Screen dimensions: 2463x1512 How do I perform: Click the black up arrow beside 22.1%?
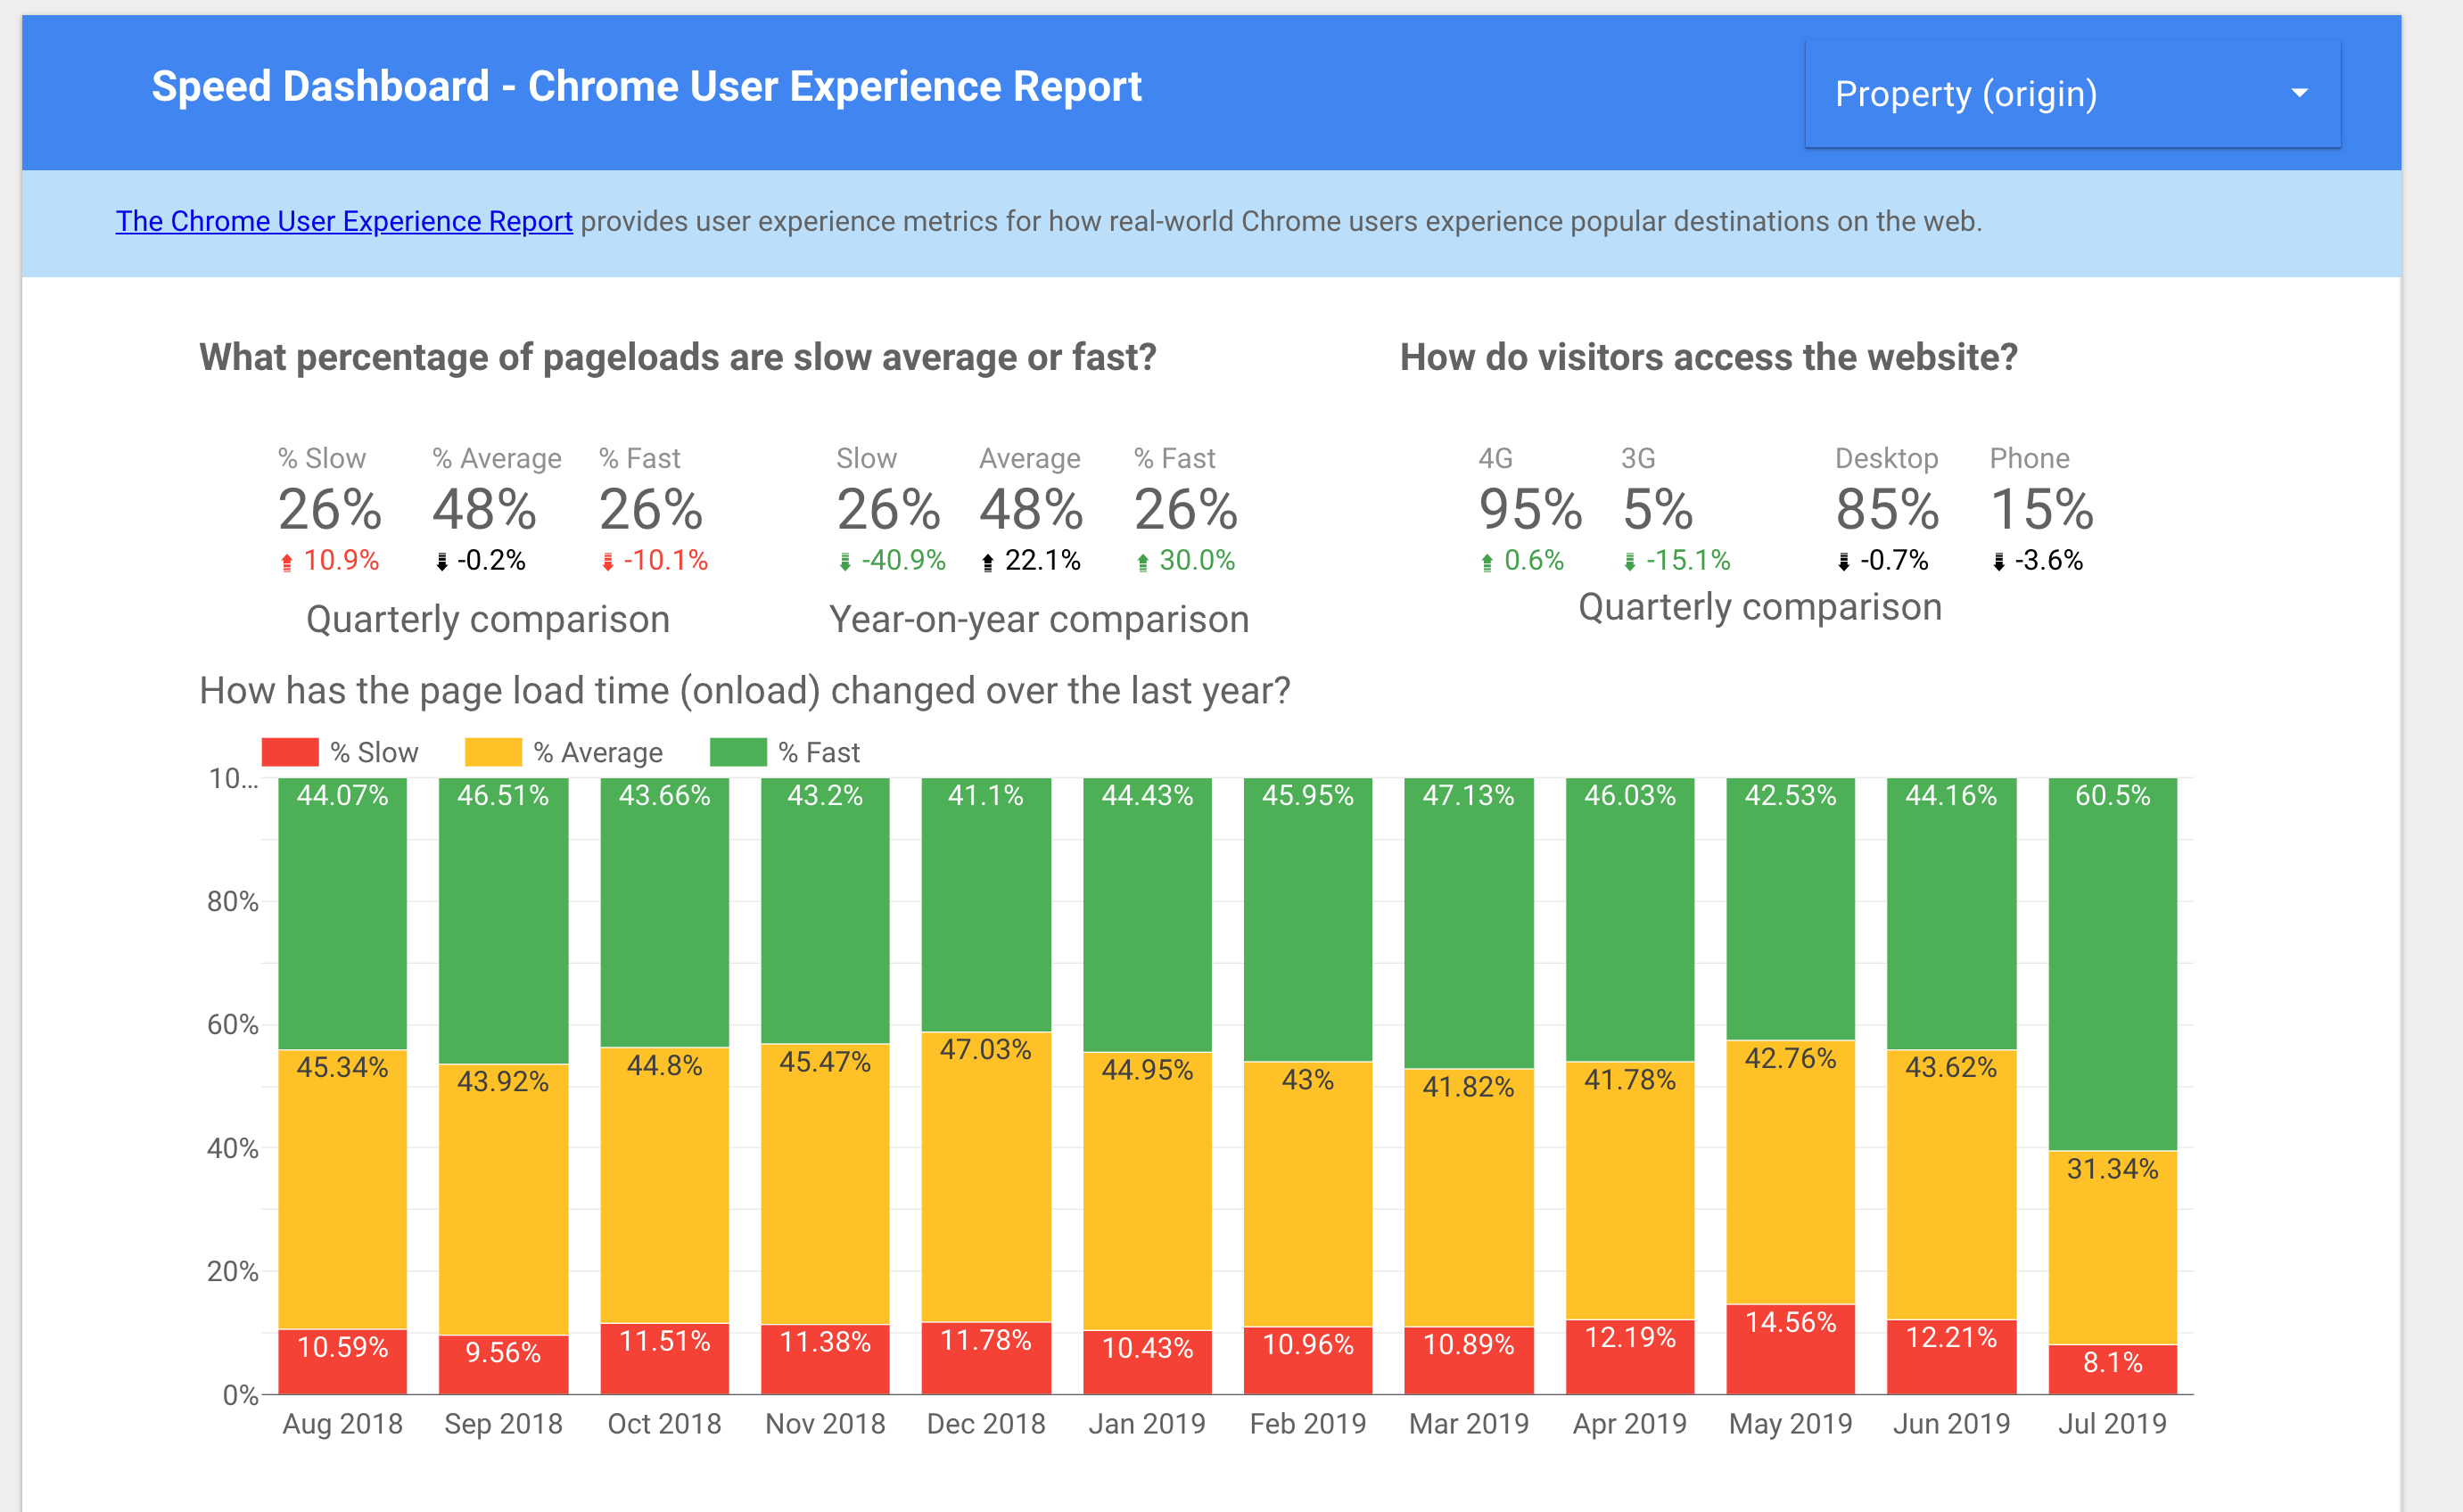[988, 563]
